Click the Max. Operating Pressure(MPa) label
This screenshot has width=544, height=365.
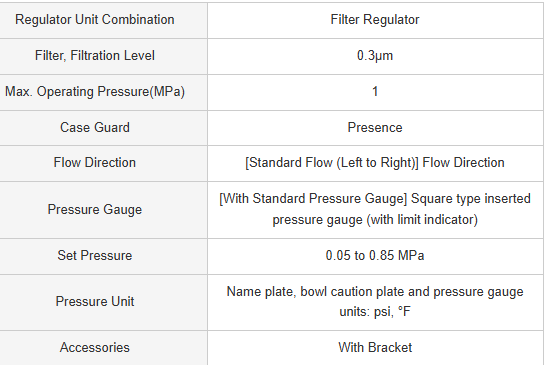click(95, 92)
